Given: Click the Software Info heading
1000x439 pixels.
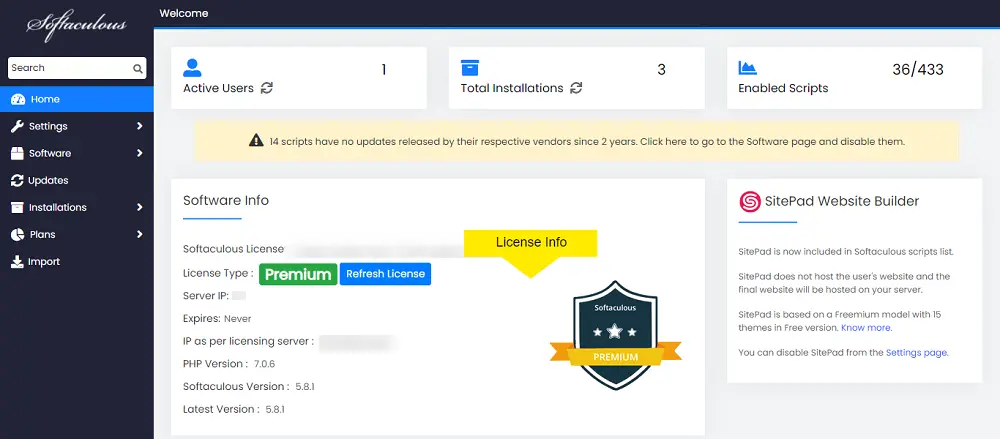Looking at the screenshot, I should [x=226, y=200].
